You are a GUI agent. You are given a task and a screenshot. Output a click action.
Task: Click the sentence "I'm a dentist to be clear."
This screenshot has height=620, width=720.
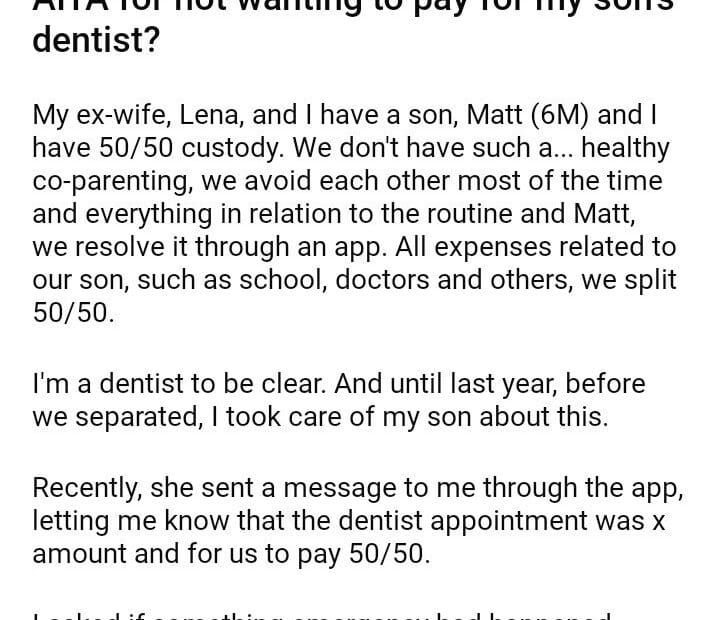(197, 384)
